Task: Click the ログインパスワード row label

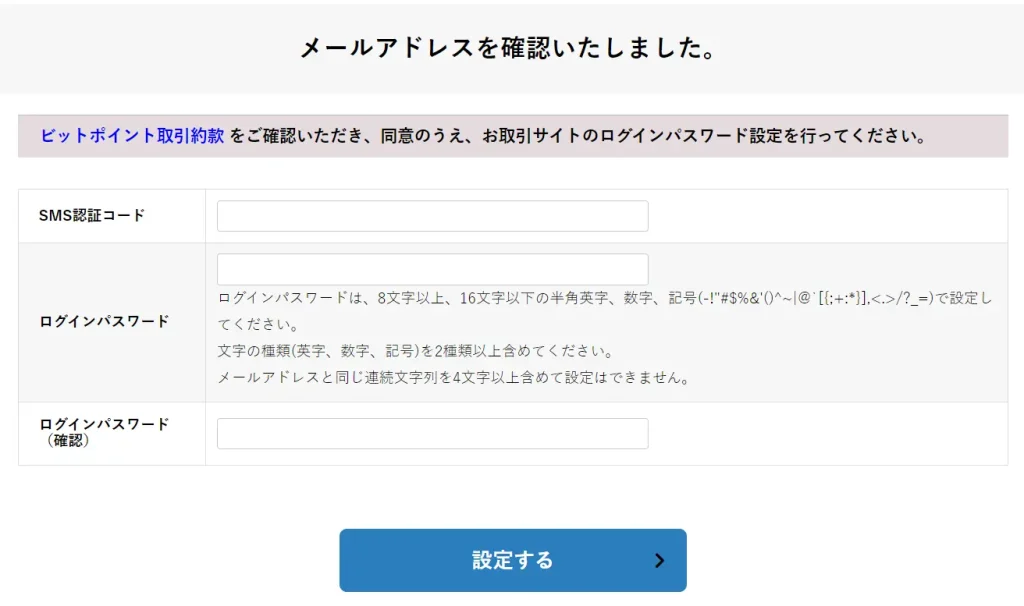Action: click(x=104, y=322)
